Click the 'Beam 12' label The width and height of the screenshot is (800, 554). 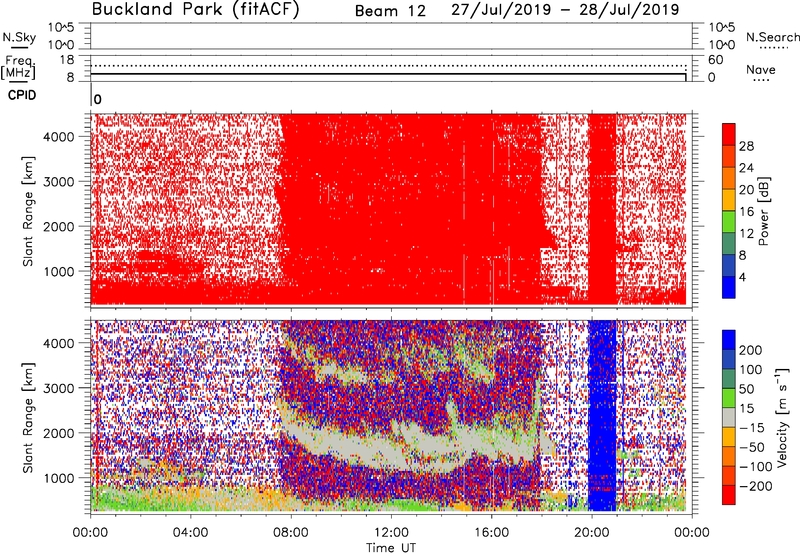click(390, 11)
